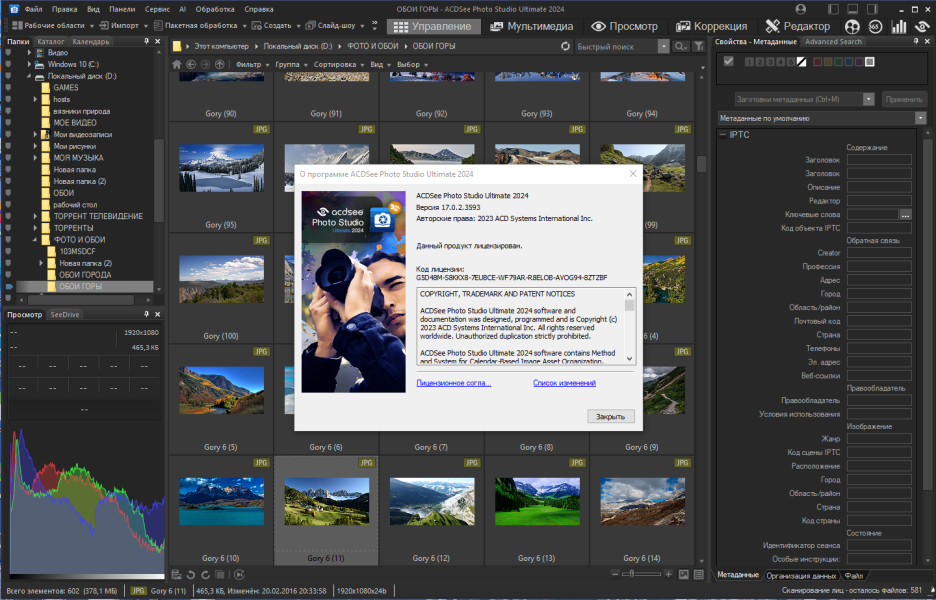Open the eye-with-arrows icon in the mode bar
The image size is (936, 600).
[923, 26]
